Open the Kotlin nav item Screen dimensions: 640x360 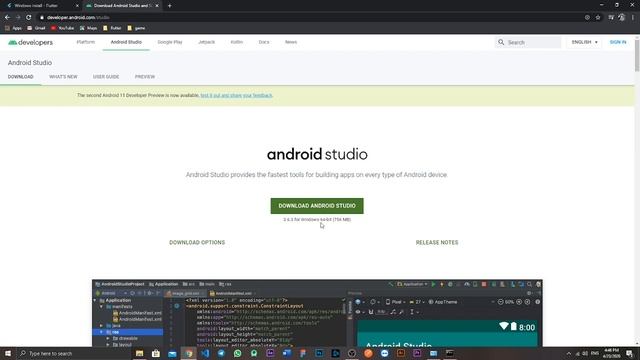click(237, 42)
